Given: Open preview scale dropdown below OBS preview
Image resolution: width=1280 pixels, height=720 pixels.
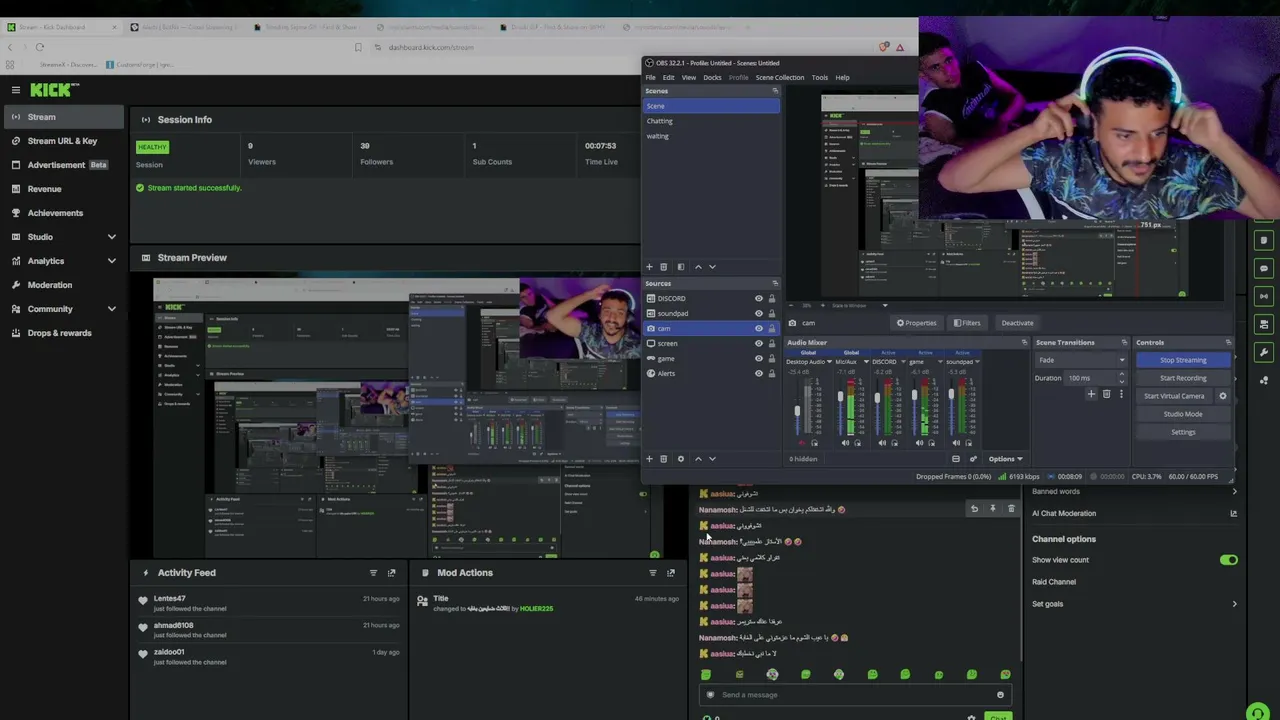Looking at the screenshot, I should click(884, 305).
